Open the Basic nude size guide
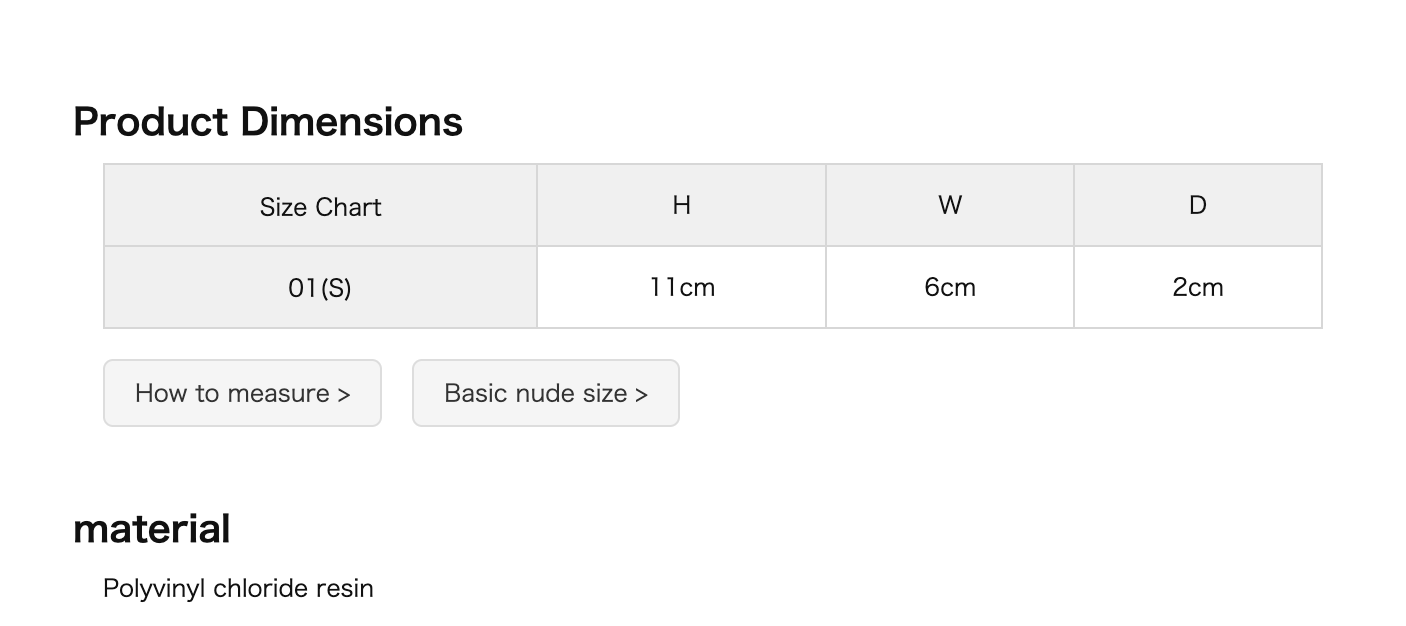This screenshot has width=1406, height=626. 546,393
